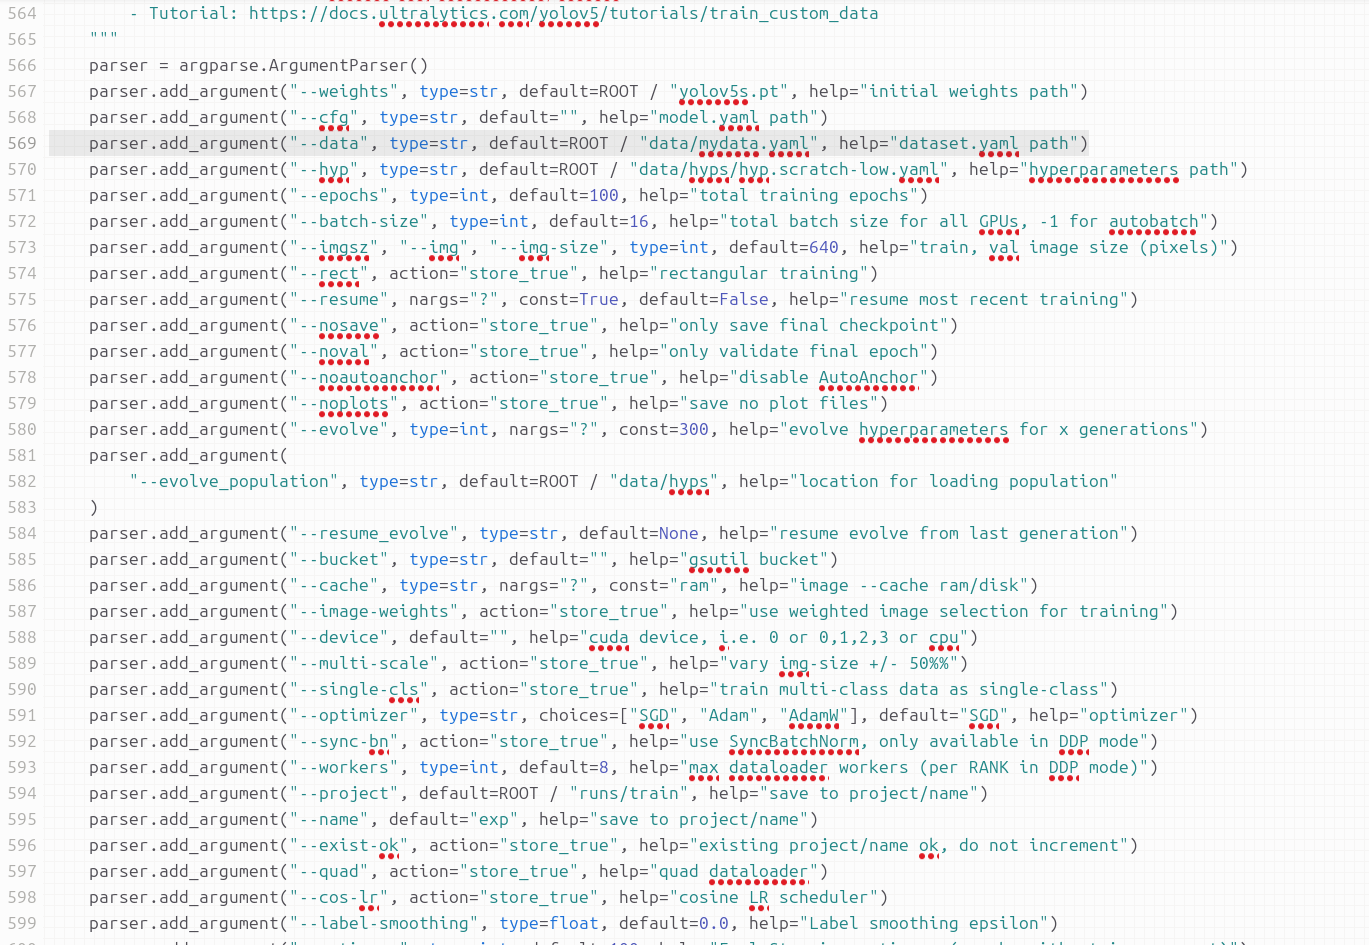1369x945 pixels.
Task: Click the "--noautoanchor" argument string
Action: pyautogui.click(x=369, y=377)
